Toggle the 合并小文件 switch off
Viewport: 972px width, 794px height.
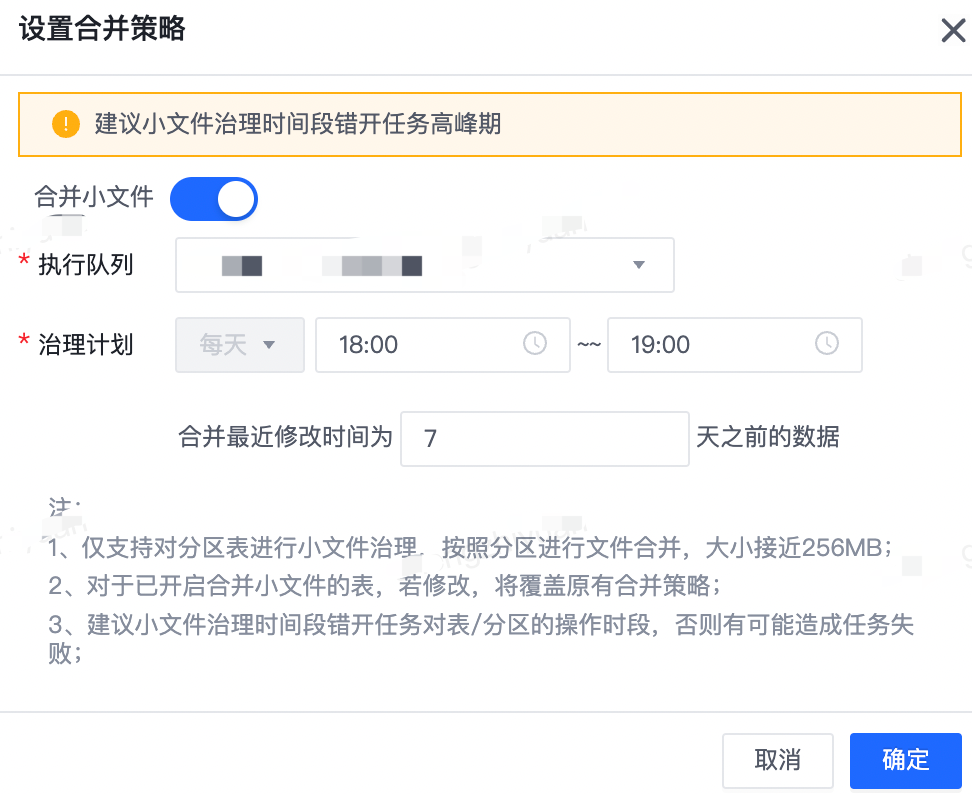214,199
